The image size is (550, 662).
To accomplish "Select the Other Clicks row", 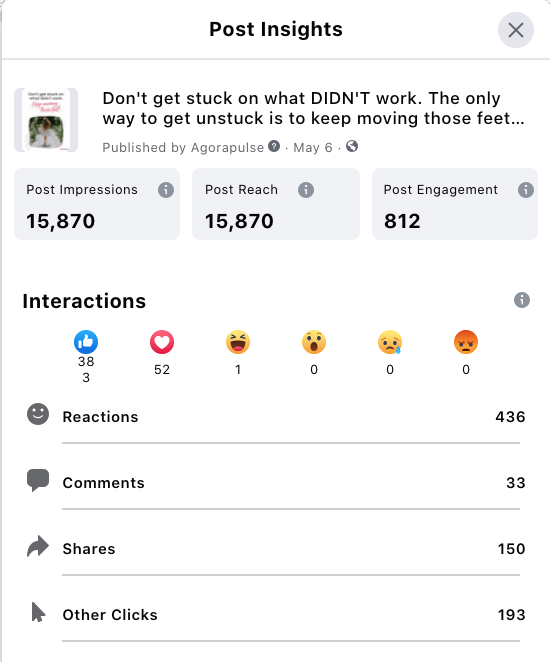I will [x=274, y=614].
